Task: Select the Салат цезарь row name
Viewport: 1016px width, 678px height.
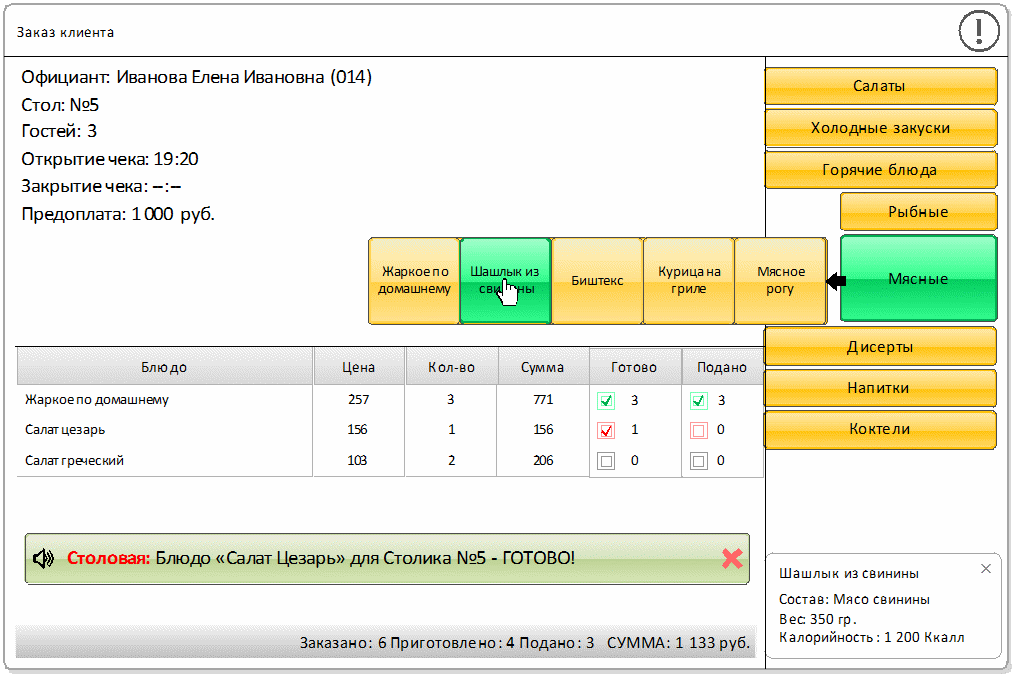Action: tap(65, 430)
